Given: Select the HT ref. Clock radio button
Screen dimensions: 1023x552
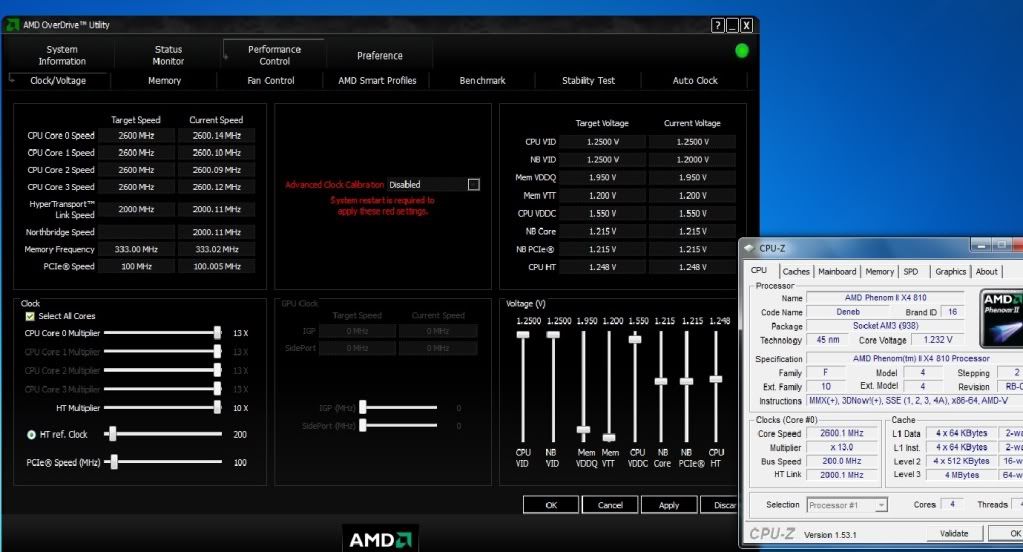Looking at the screenshot, I should point(31,434).
